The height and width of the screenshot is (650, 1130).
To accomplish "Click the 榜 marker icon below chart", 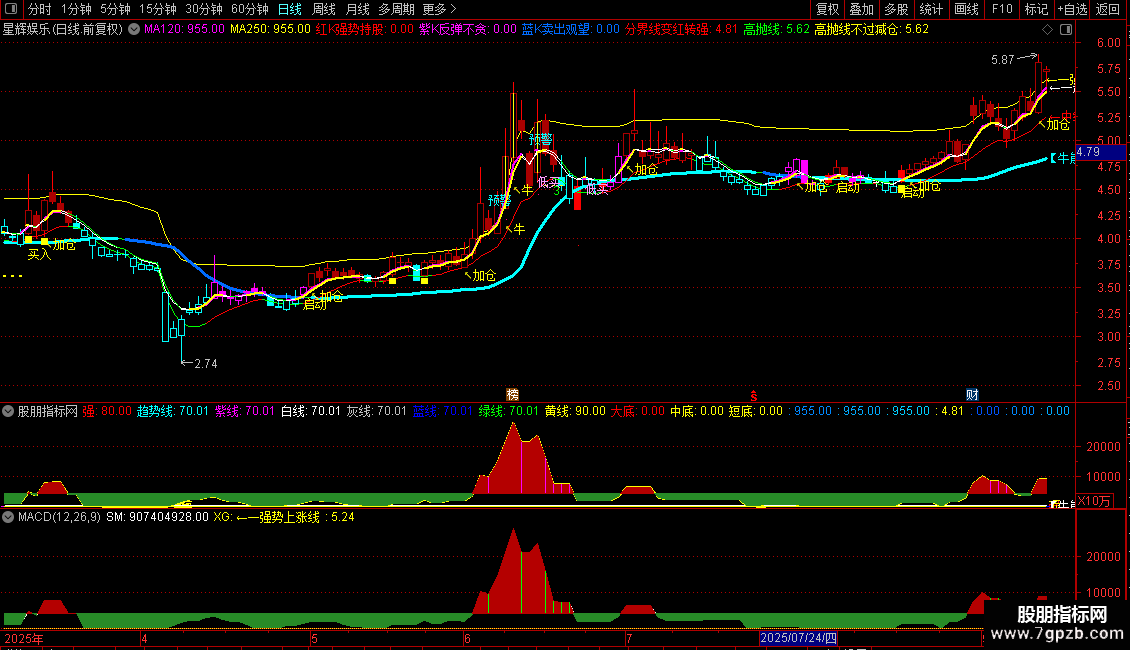I will pos(512,394).
